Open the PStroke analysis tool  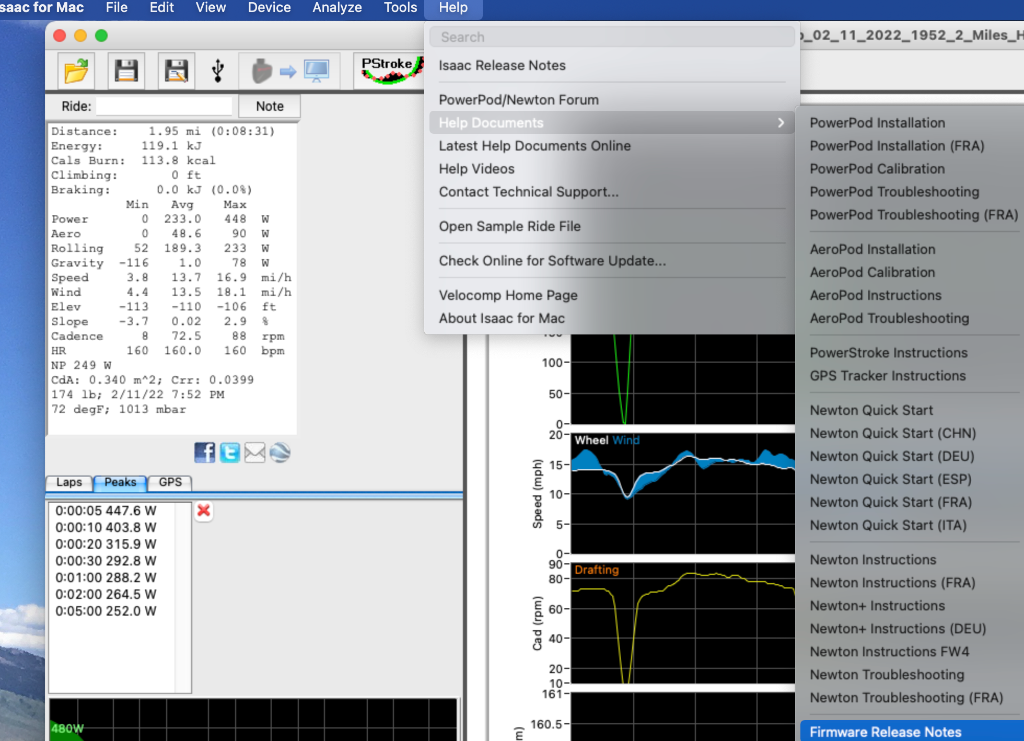(x=389, y=70)
